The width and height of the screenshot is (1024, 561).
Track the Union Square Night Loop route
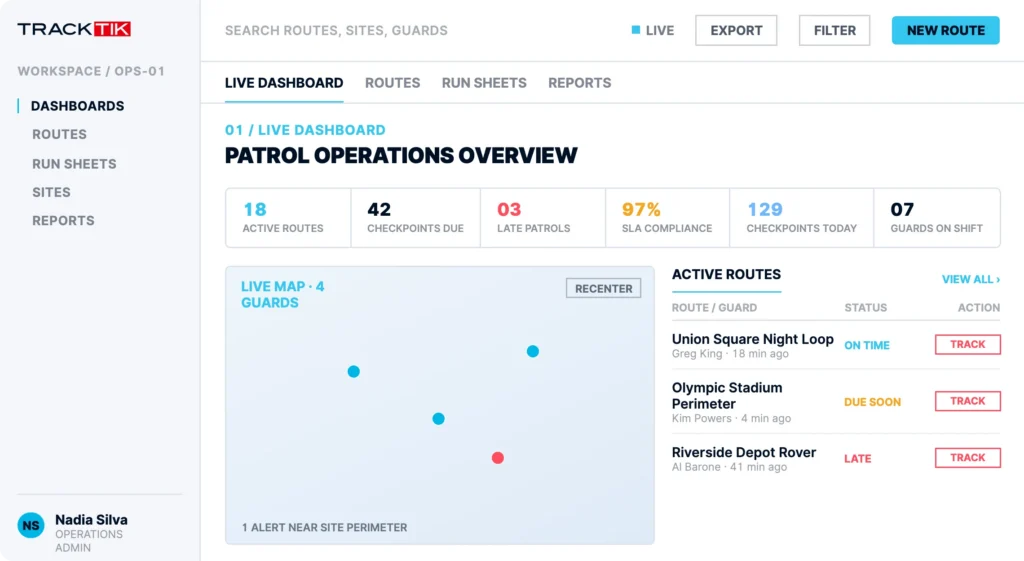click(x=967, y=344)
